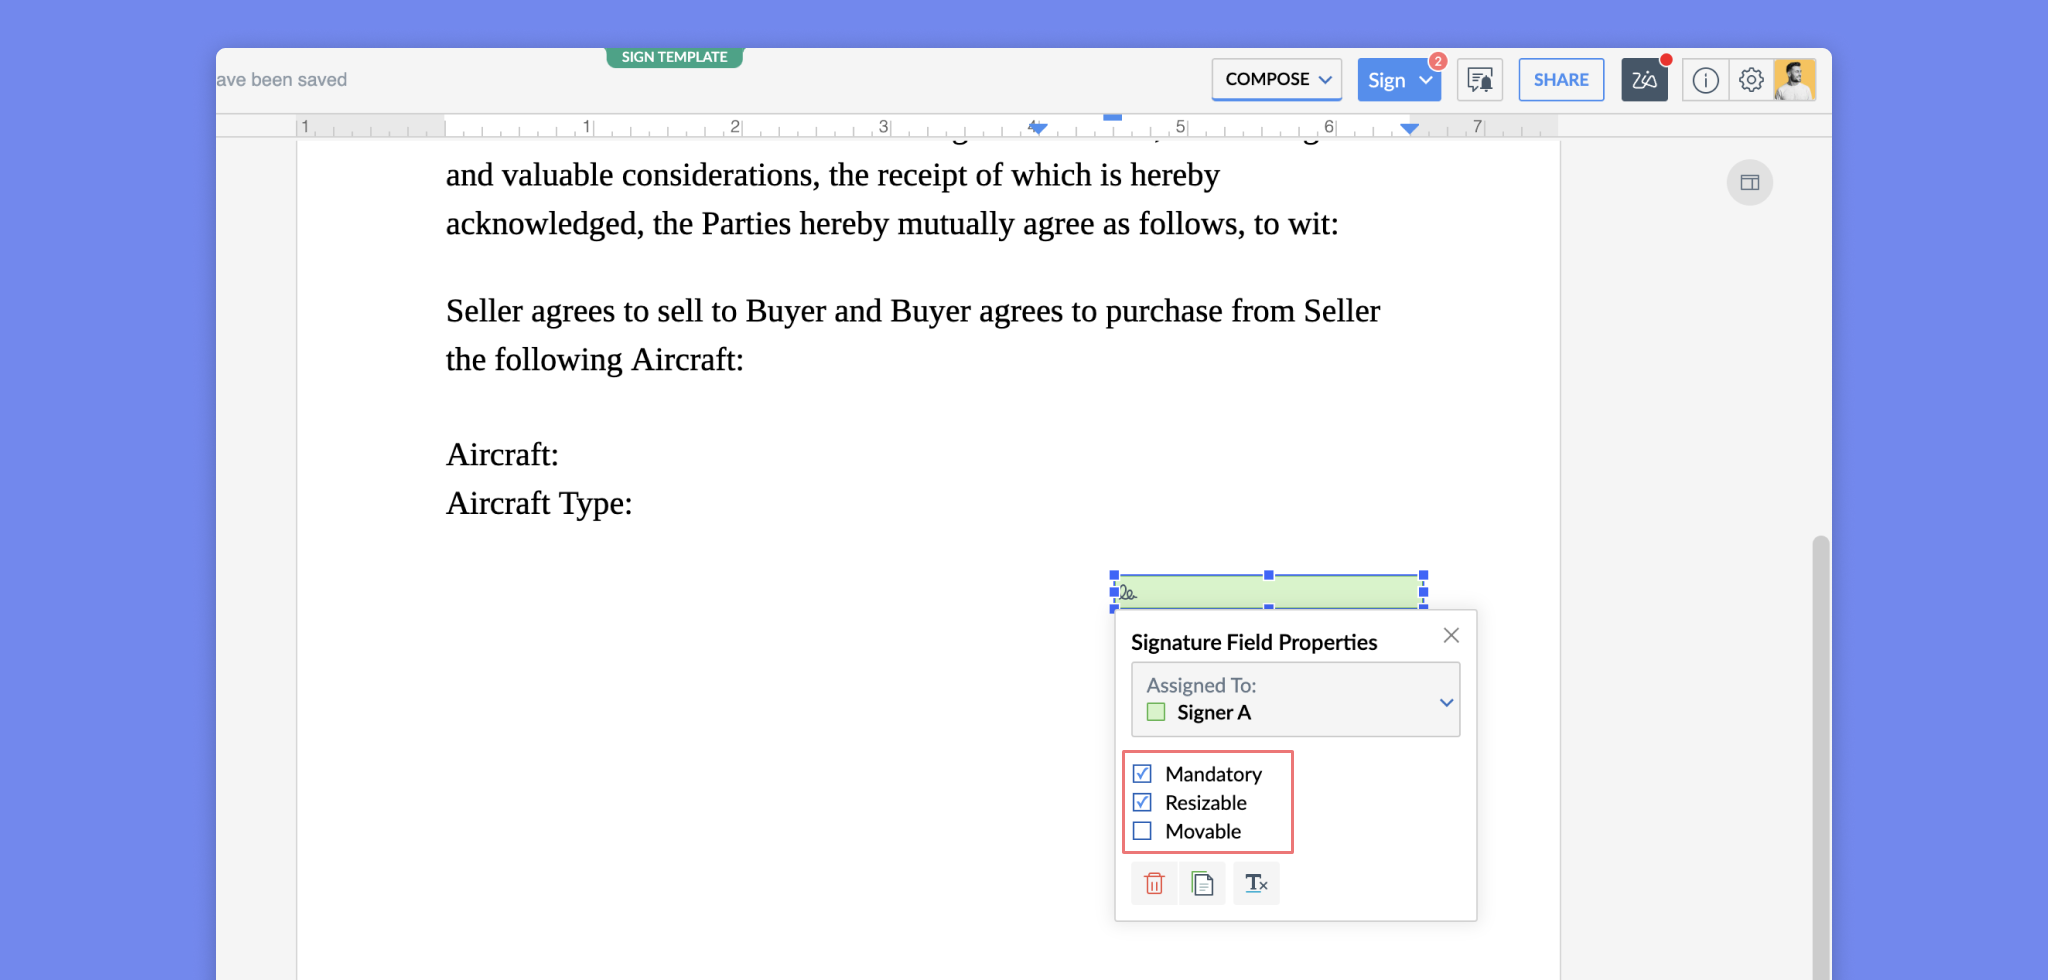
Task: Click the clear formatting Tx icon
Action: (x=1256, y=884)
